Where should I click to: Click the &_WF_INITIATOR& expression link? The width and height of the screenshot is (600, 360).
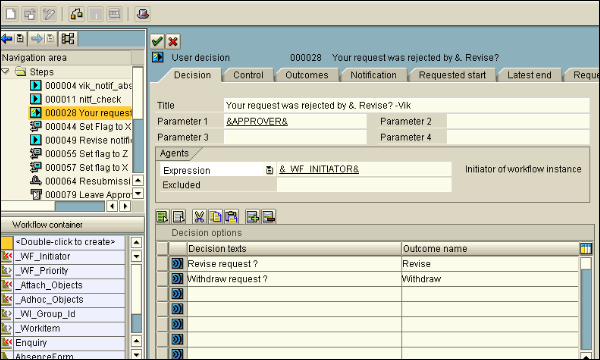click(319, 169)
